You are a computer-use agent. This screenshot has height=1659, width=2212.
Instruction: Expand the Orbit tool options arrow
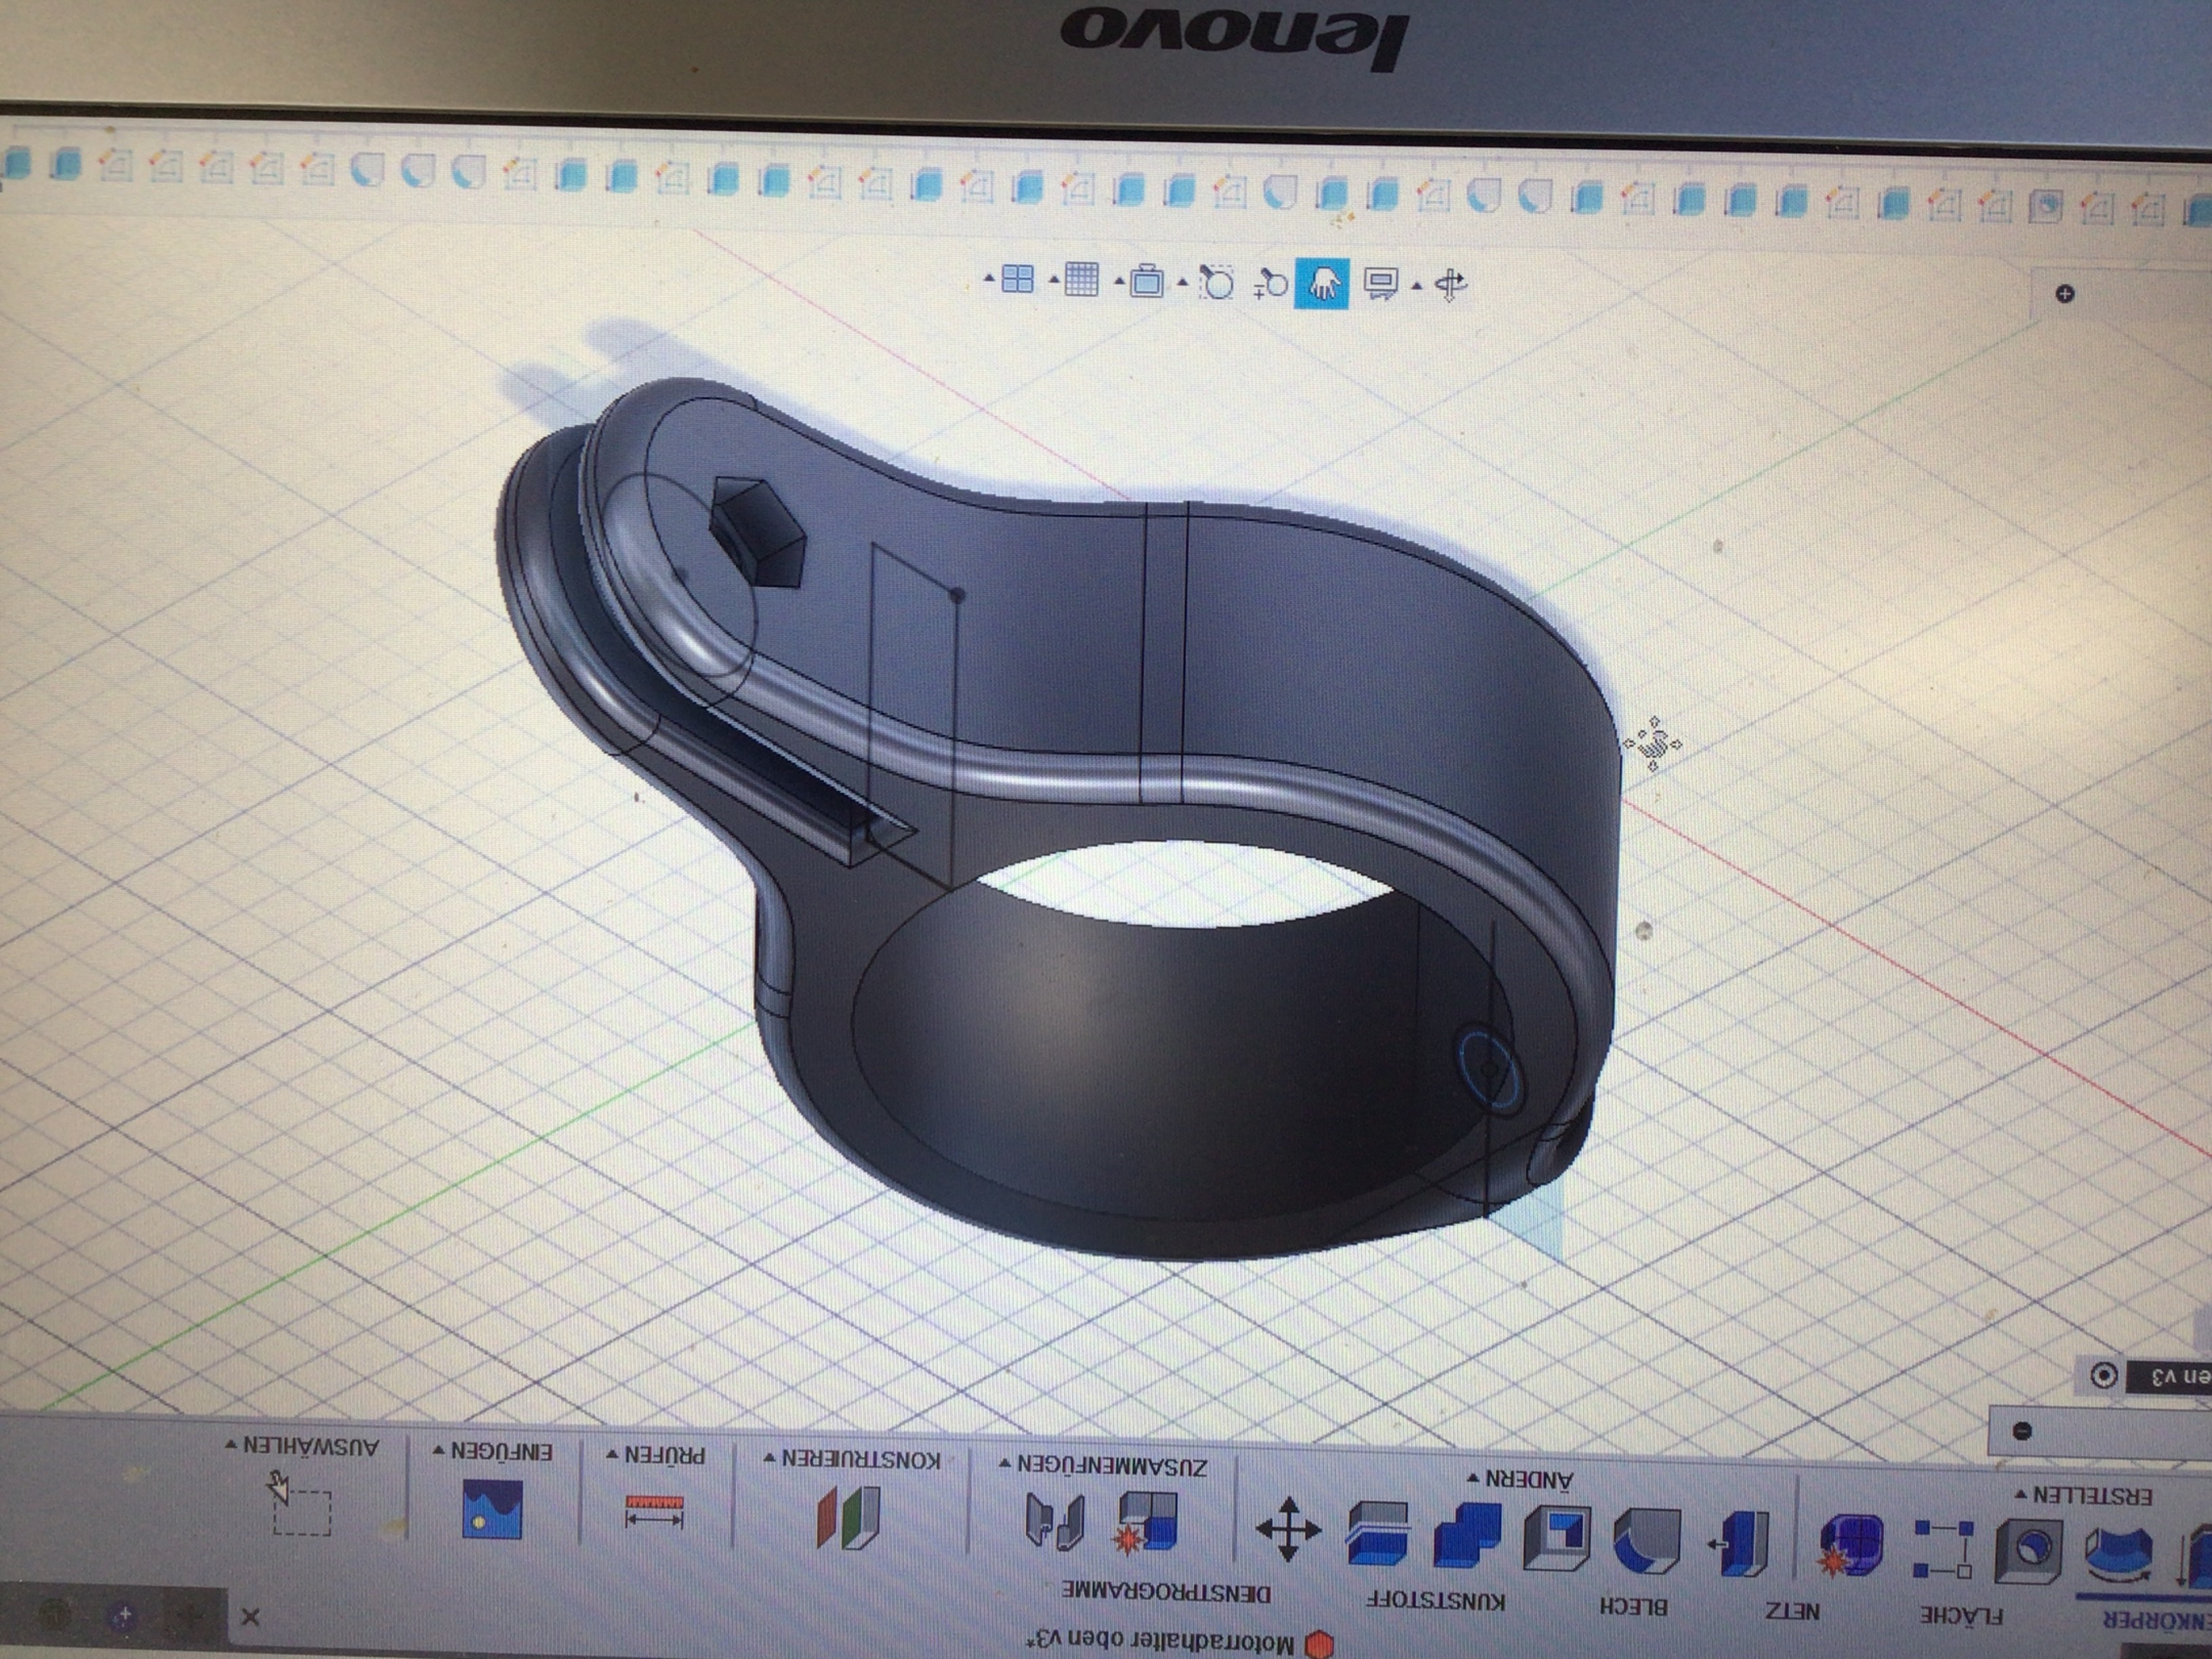pyautogui.click(x=1417, y=285)
